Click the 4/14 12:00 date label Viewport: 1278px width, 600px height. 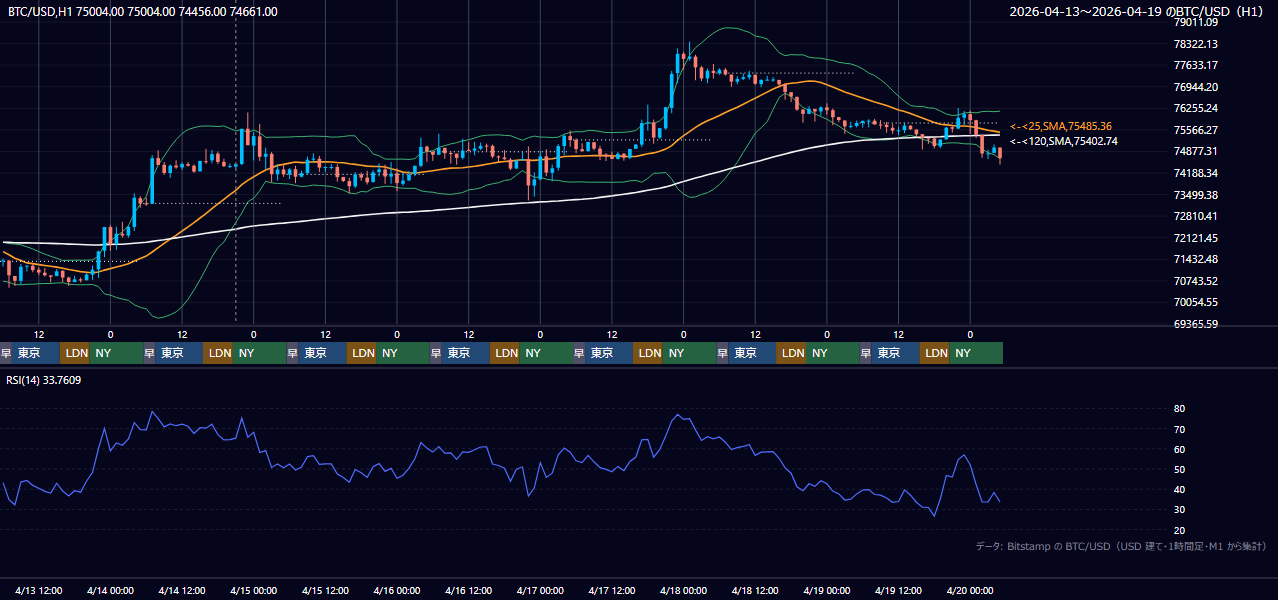pos(182,590)
